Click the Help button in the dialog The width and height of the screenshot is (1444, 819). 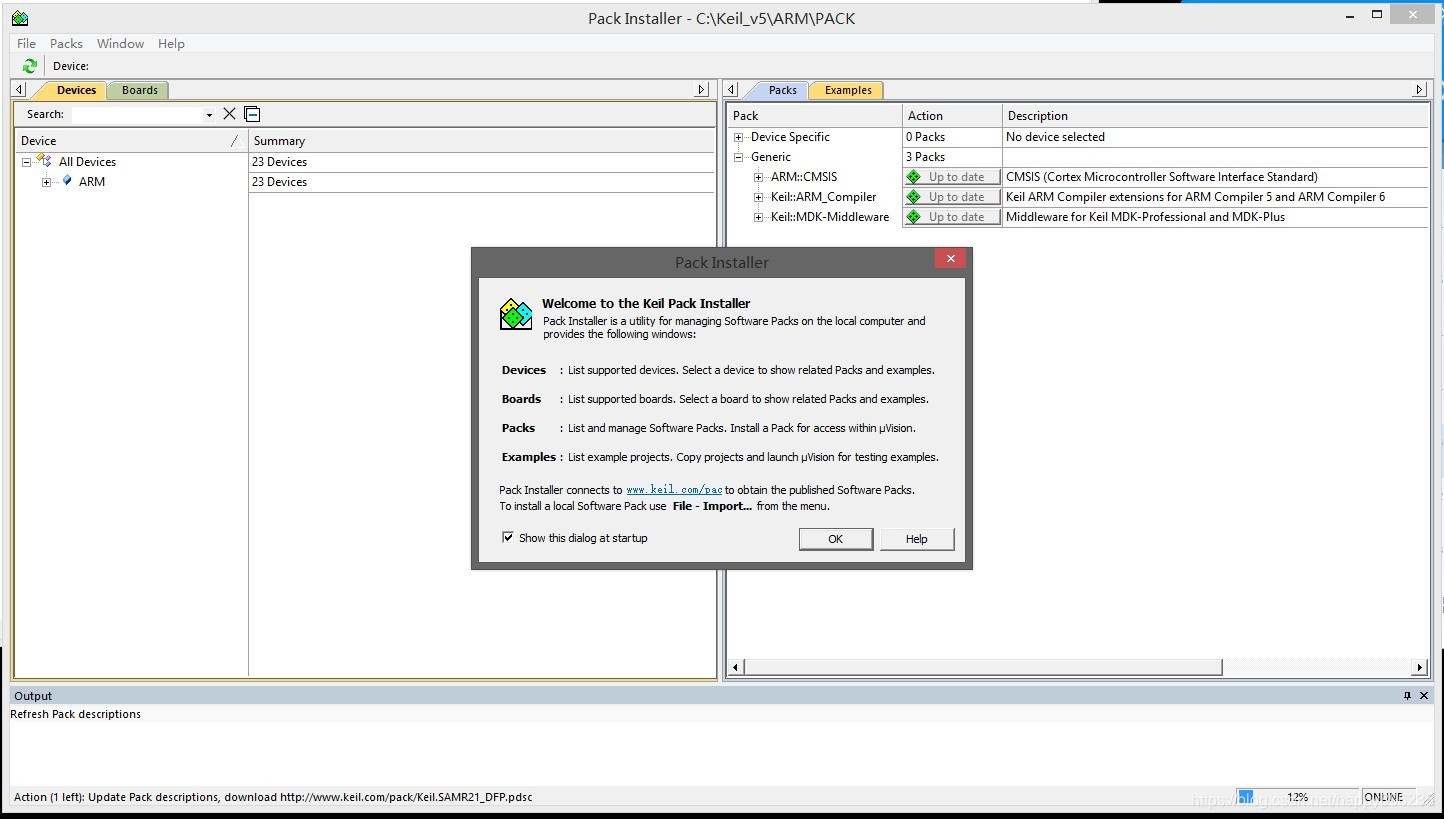917,539
